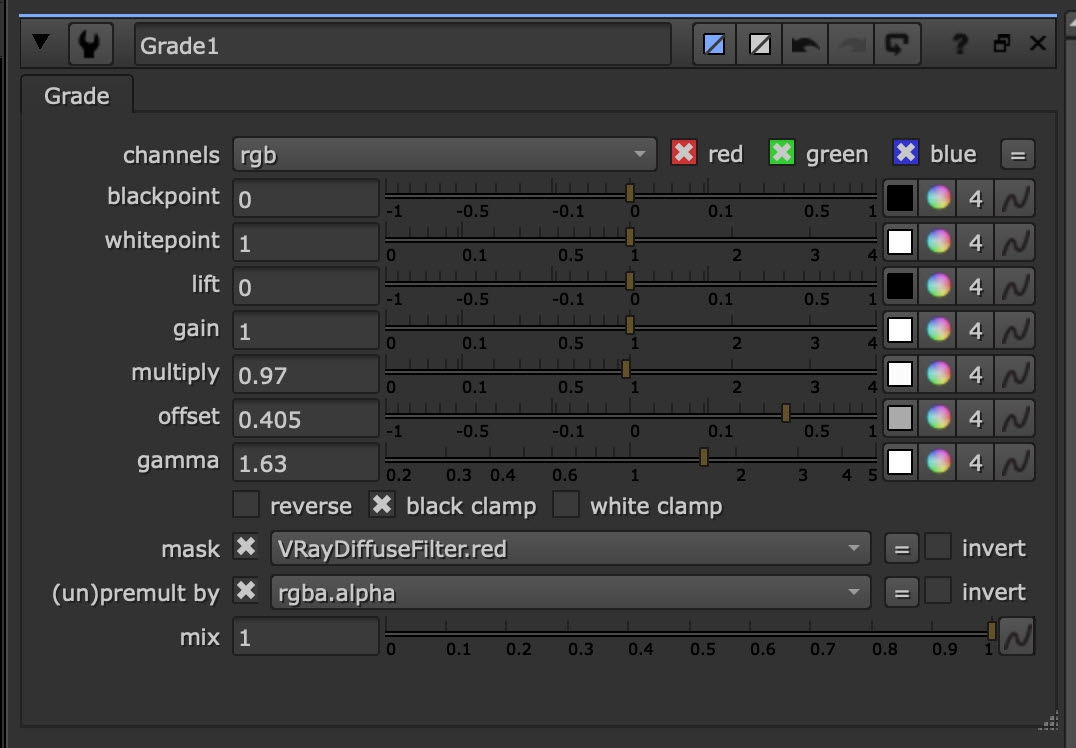Click the revert to defaults icon
The image size is (1076, 748).
(x=896, y=45)
